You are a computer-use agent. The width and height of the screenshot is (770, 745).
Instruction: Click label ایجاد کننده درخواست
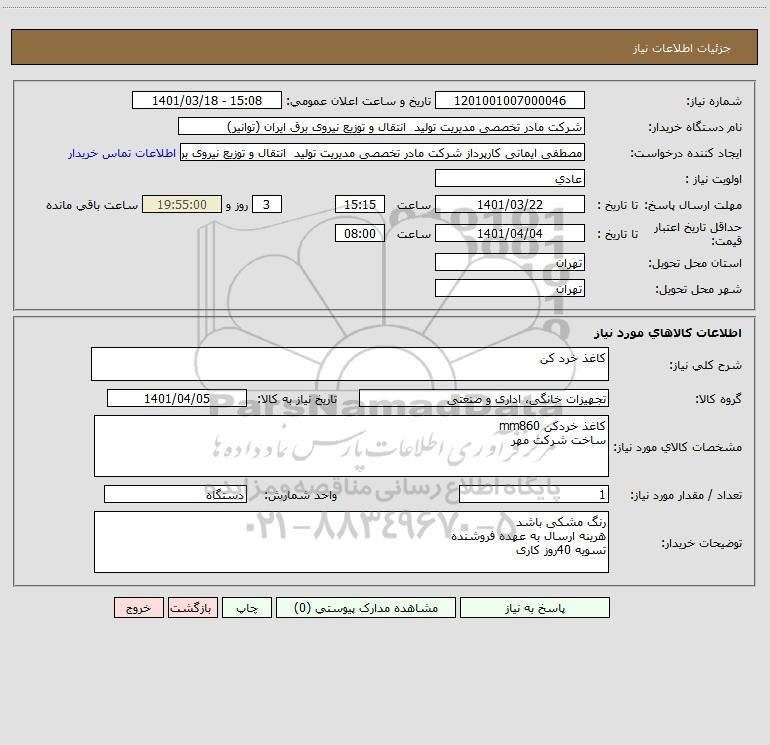tap(686, 153)
